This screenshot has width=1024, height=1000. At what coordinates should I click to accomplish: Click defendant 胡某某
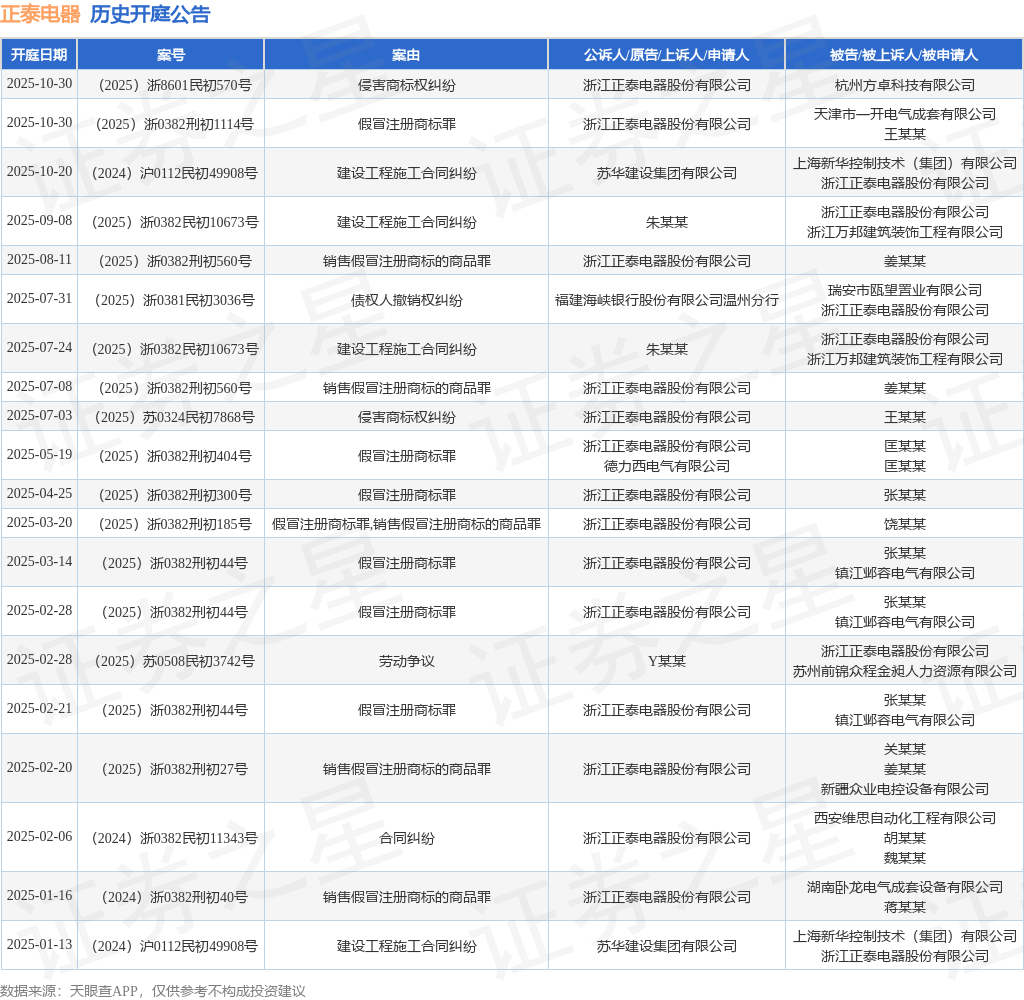click(904, 839)
